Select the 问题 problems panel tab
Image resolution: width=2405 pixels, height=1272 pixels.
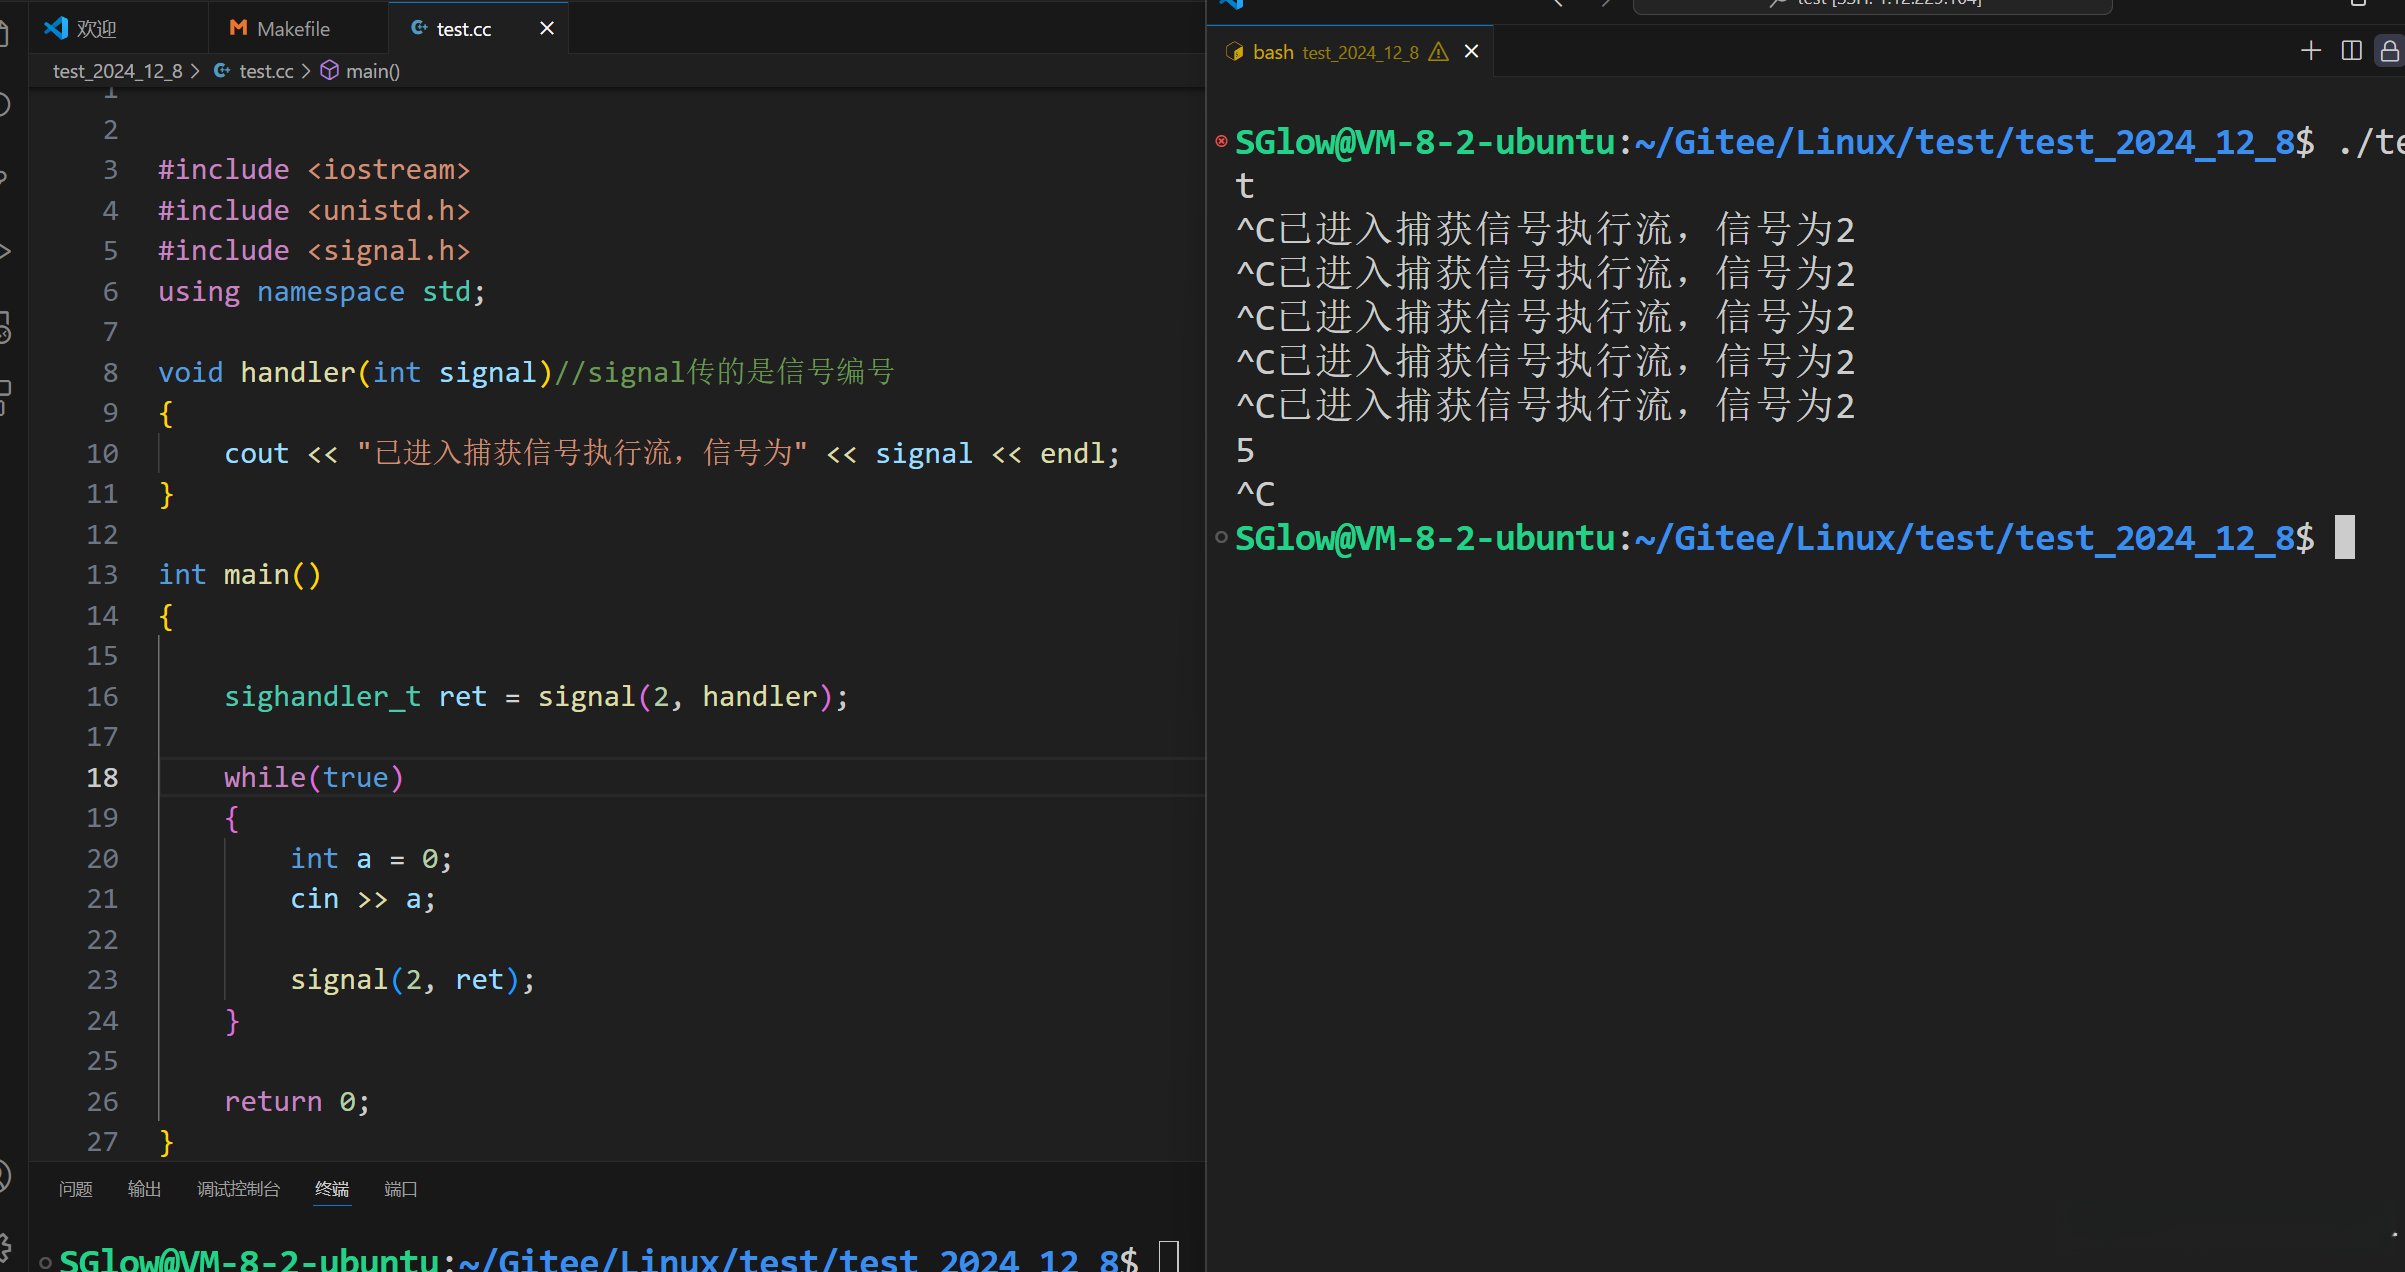[75, 1189]
